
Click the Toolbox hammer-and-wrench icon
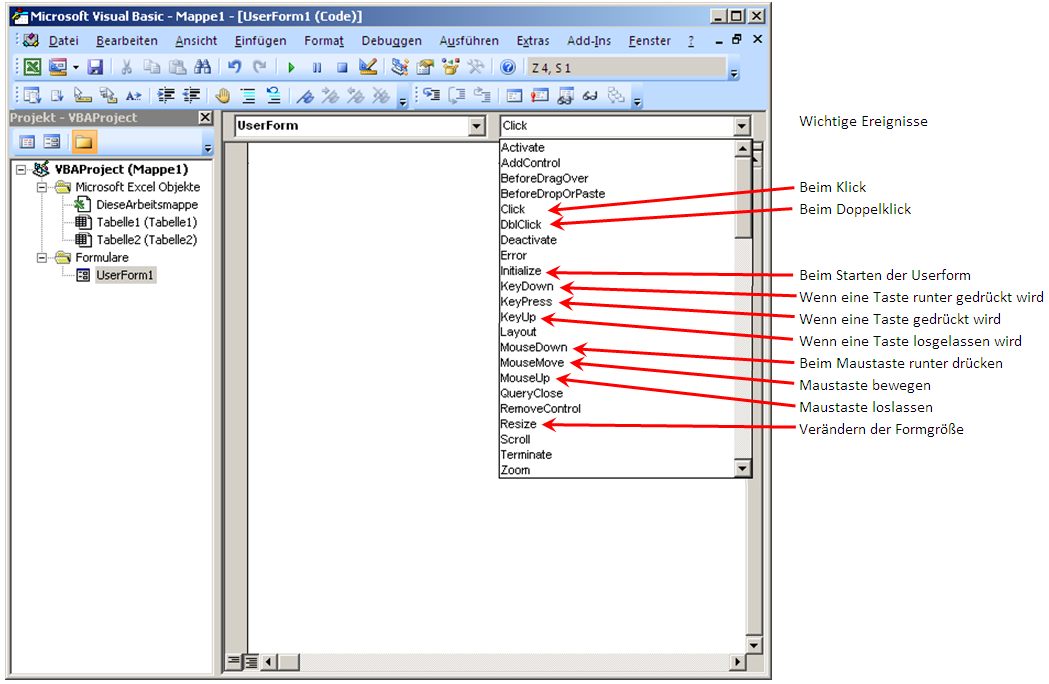(476, 67)
